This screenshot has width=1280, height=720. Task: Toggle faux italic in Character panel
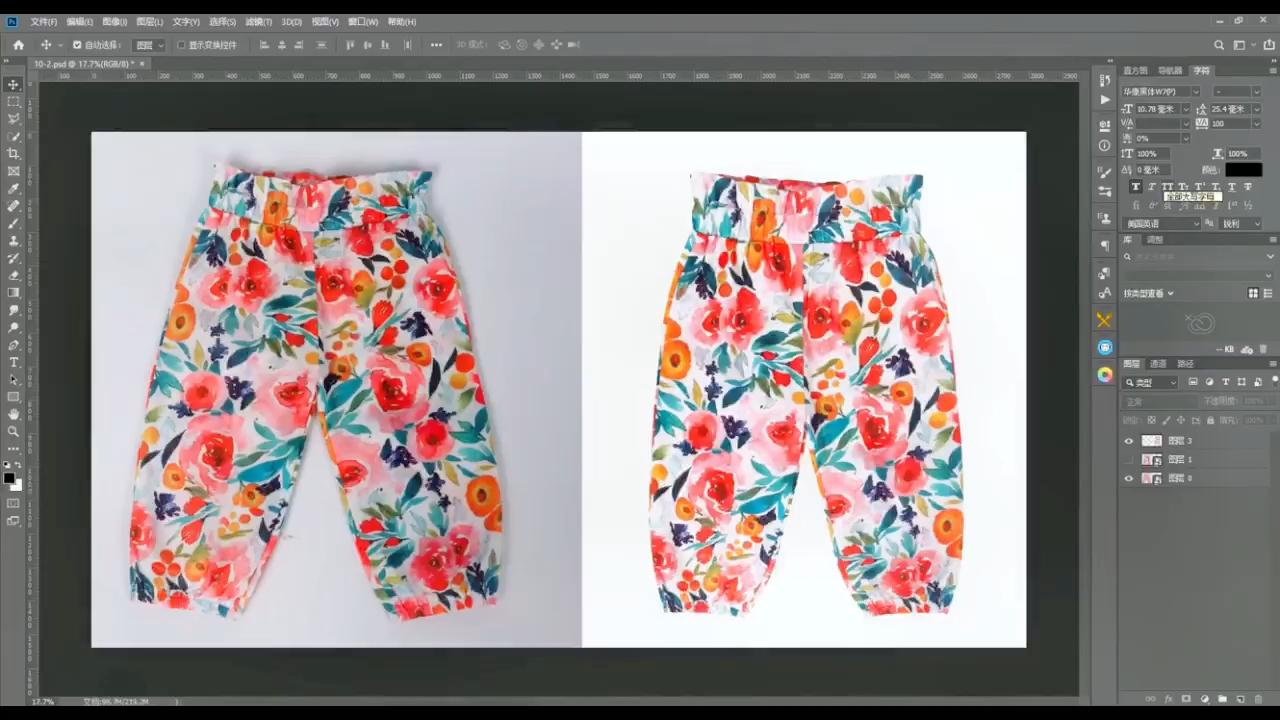(1152, 187)
